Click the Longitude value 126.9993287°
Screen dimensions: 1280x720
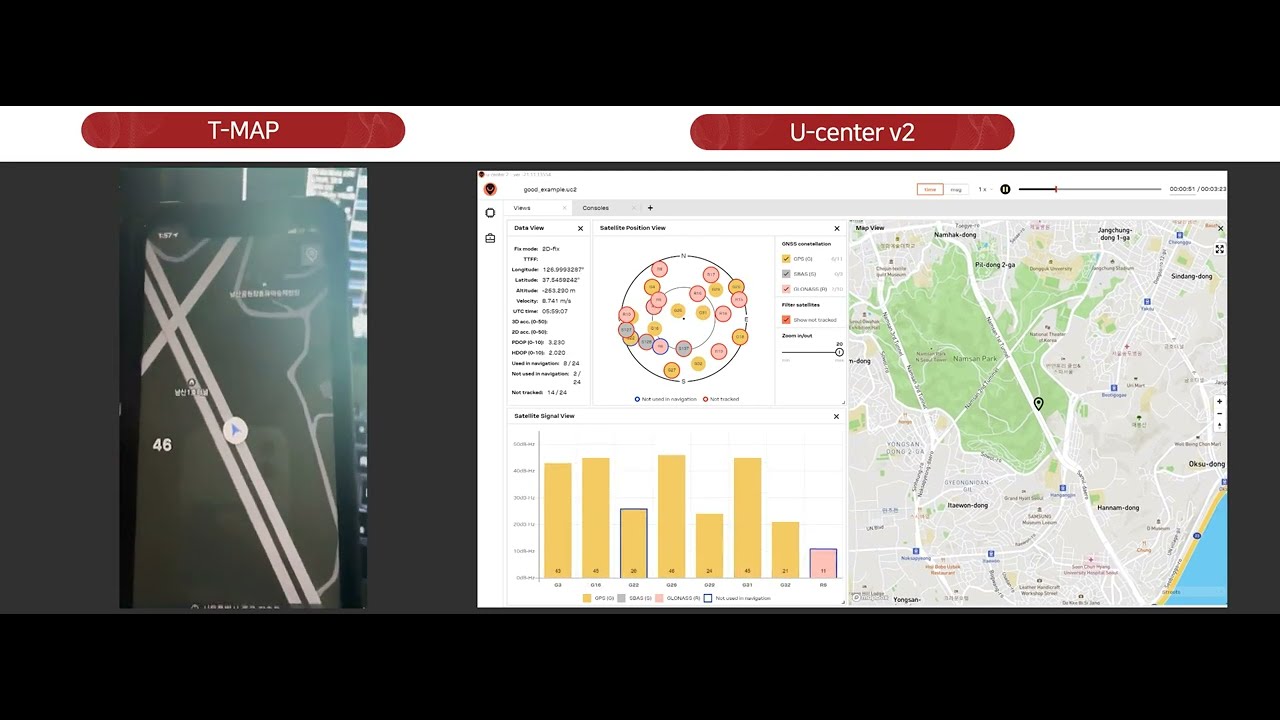[x=563, y=269]
